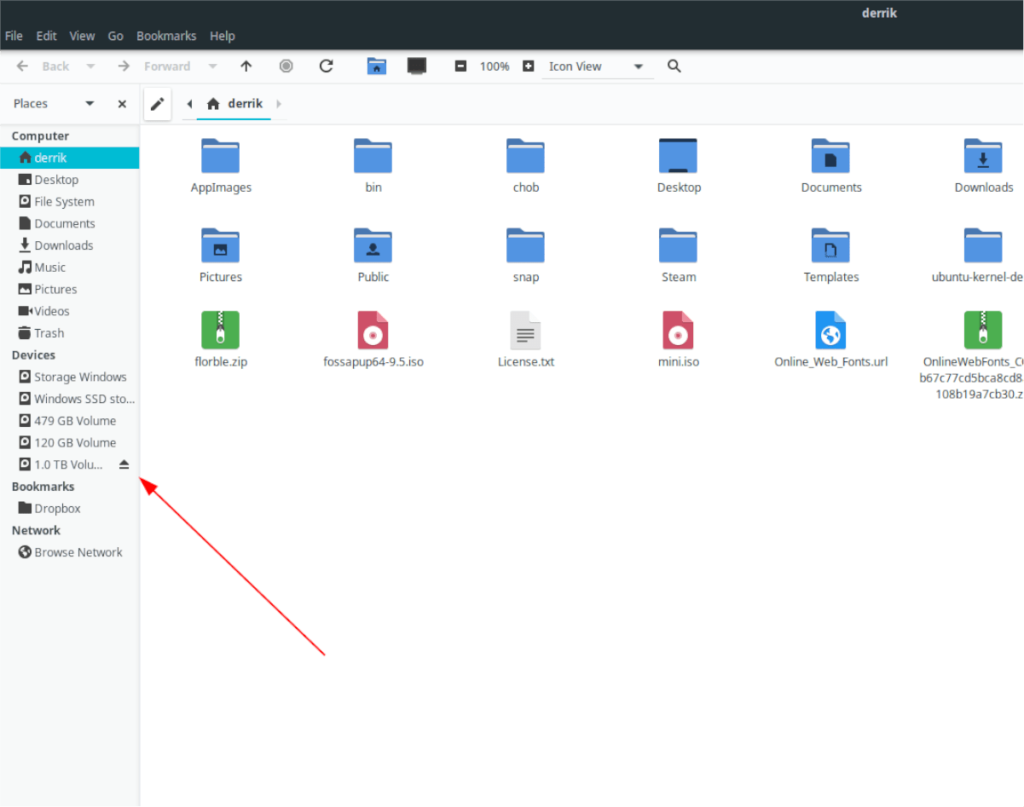
Task: Expand the Back history dropdown arrow
Action: [x=90, y=66]
